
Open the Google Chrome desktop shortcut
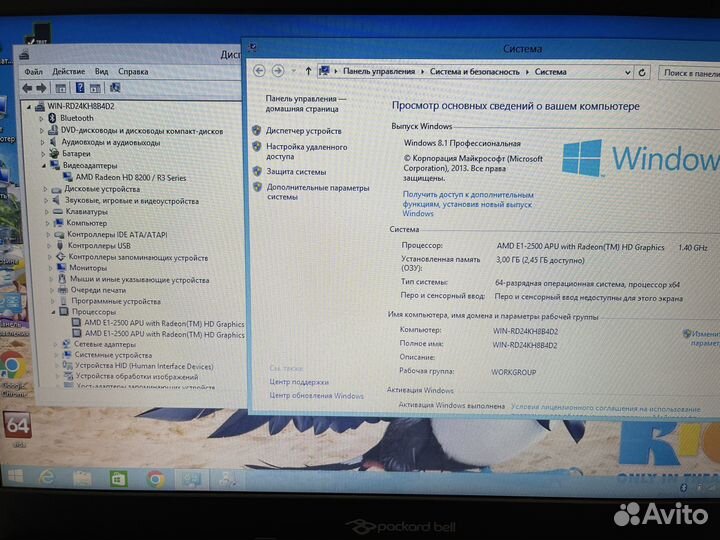point(12,373)
